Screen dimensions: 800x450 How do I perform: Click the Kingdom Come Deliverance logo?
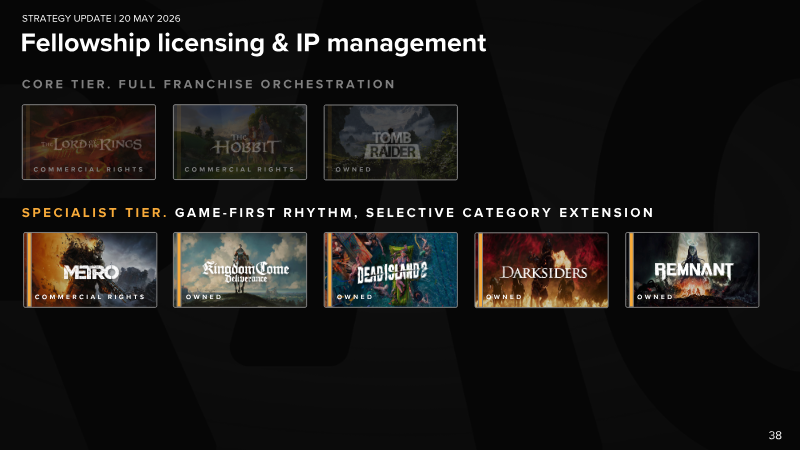pos(246,271)
